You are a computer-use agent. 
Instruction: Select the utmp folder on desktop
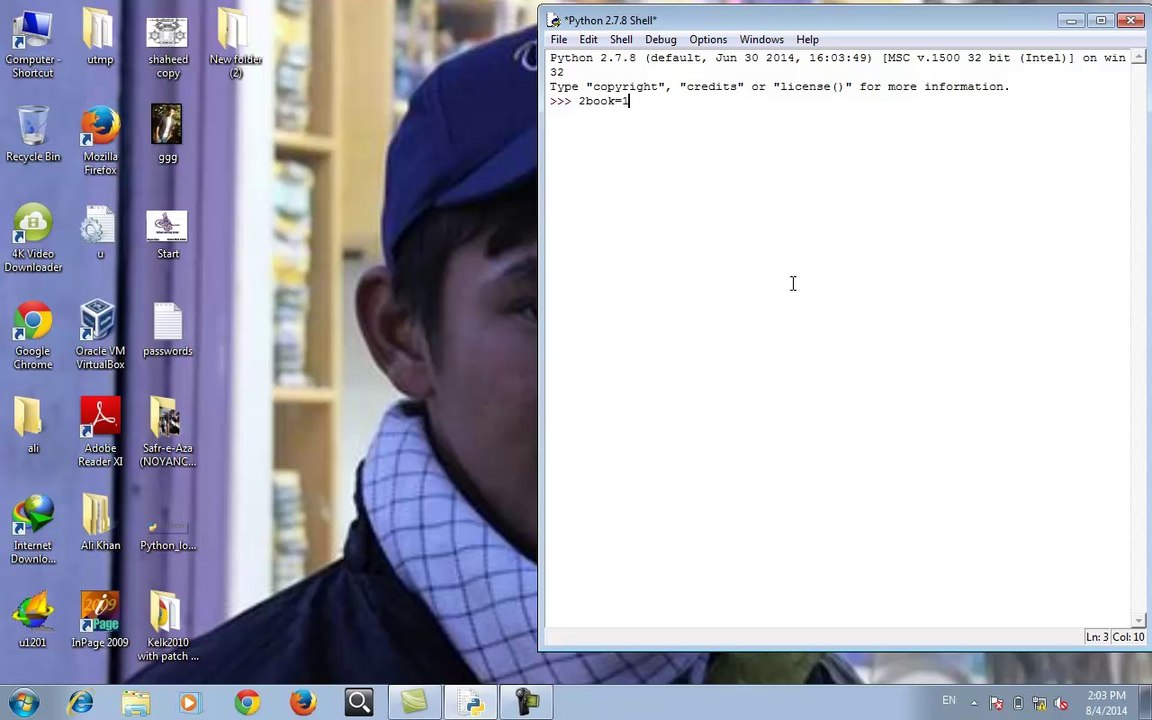click(100, 37)
